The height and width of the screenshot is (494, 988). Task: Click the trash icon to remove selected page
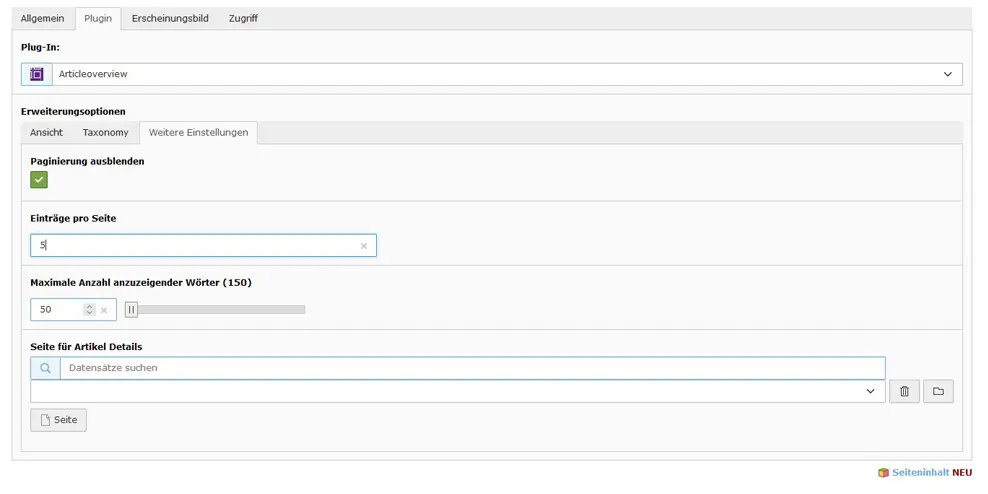tap(904, 391)
